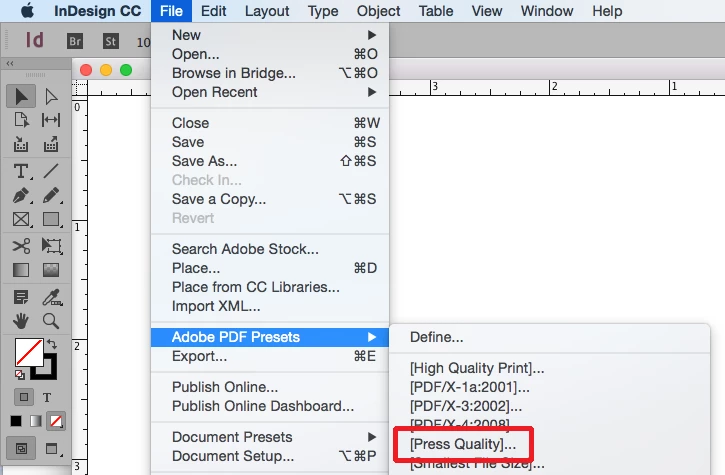Open the InDesign CC application menu

(98, 11)
